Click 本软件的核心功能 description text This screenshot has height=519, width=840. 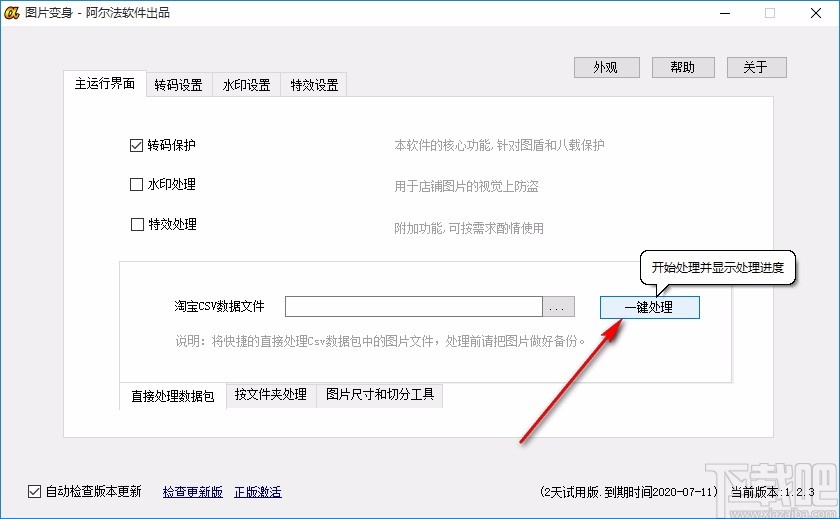(499, 145)
